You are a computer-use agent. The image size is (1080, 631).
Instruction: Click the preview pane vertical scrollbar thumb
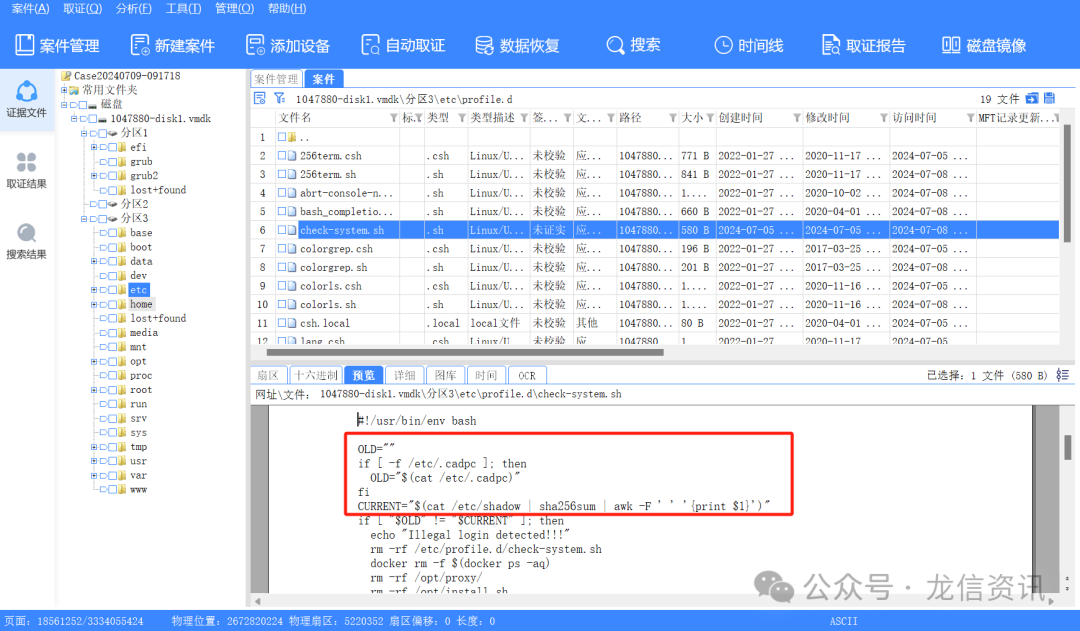coord(1068,447)
